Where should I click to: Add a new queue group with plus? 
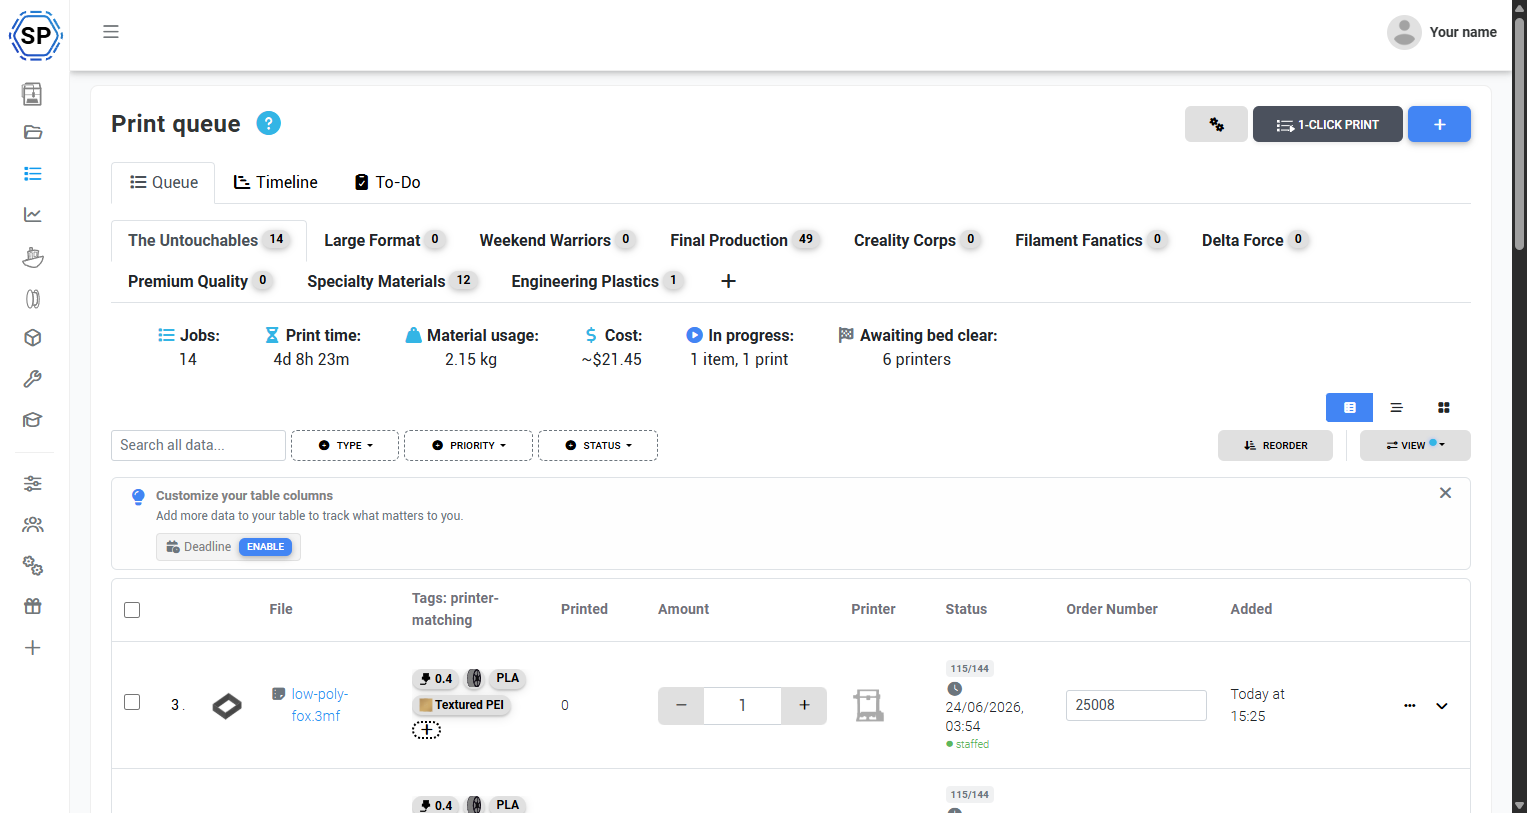tap(729, 281)
